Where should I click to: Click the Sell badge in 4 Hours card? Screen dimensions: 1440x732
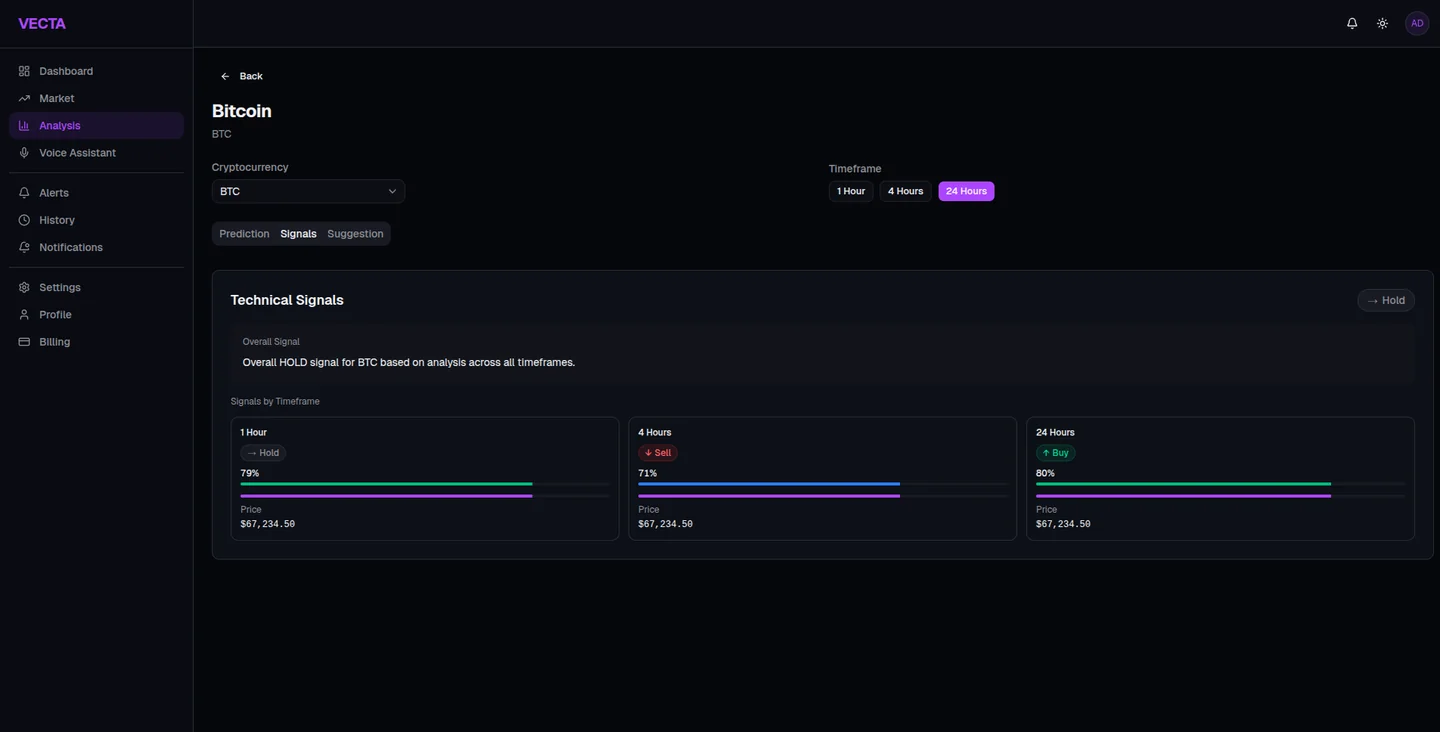658,453
